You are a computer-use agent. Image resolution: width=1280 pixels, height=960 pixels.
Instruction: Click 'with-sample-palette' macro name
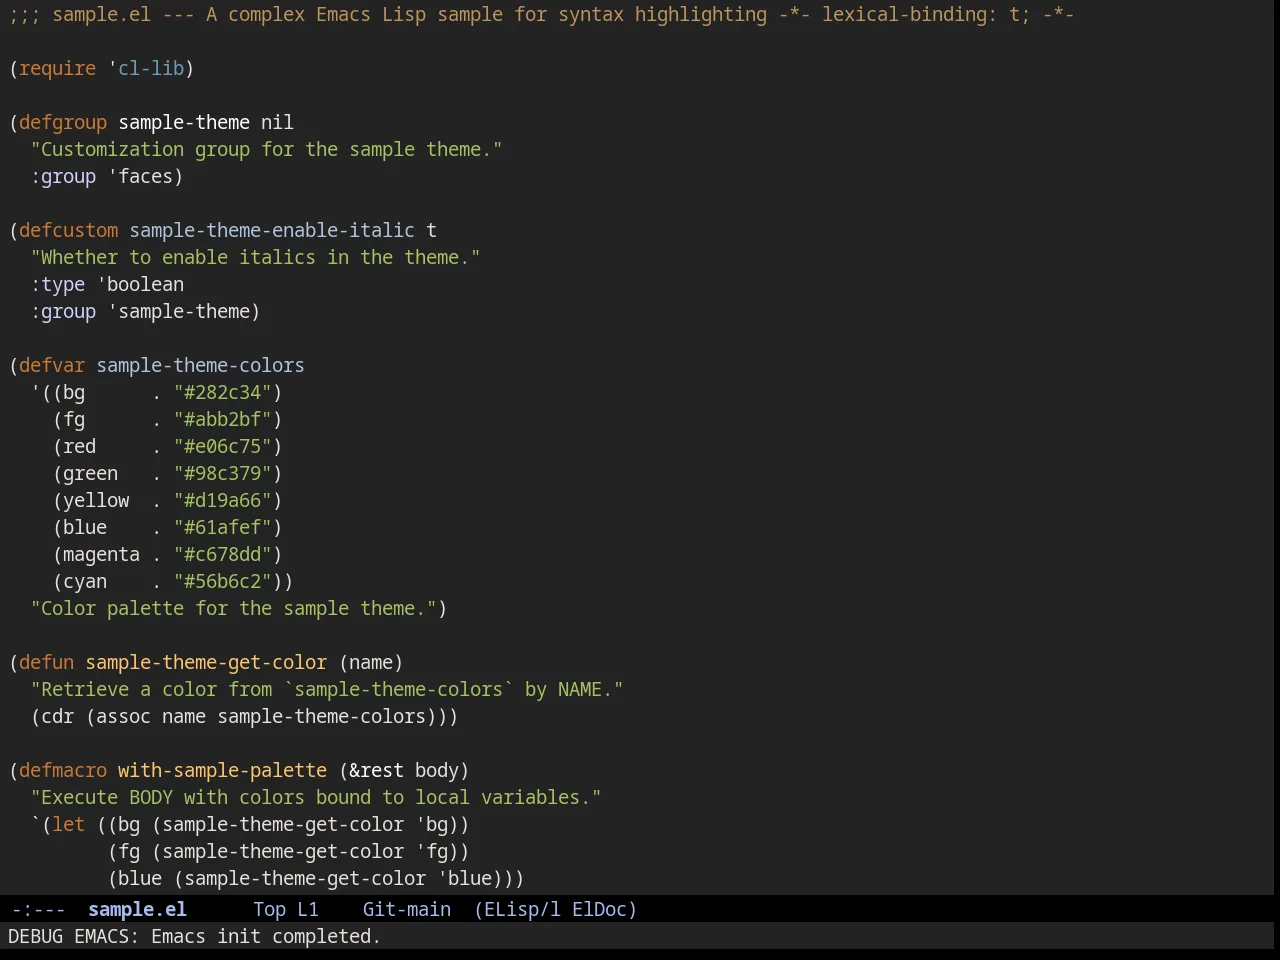tap(222, 770)
